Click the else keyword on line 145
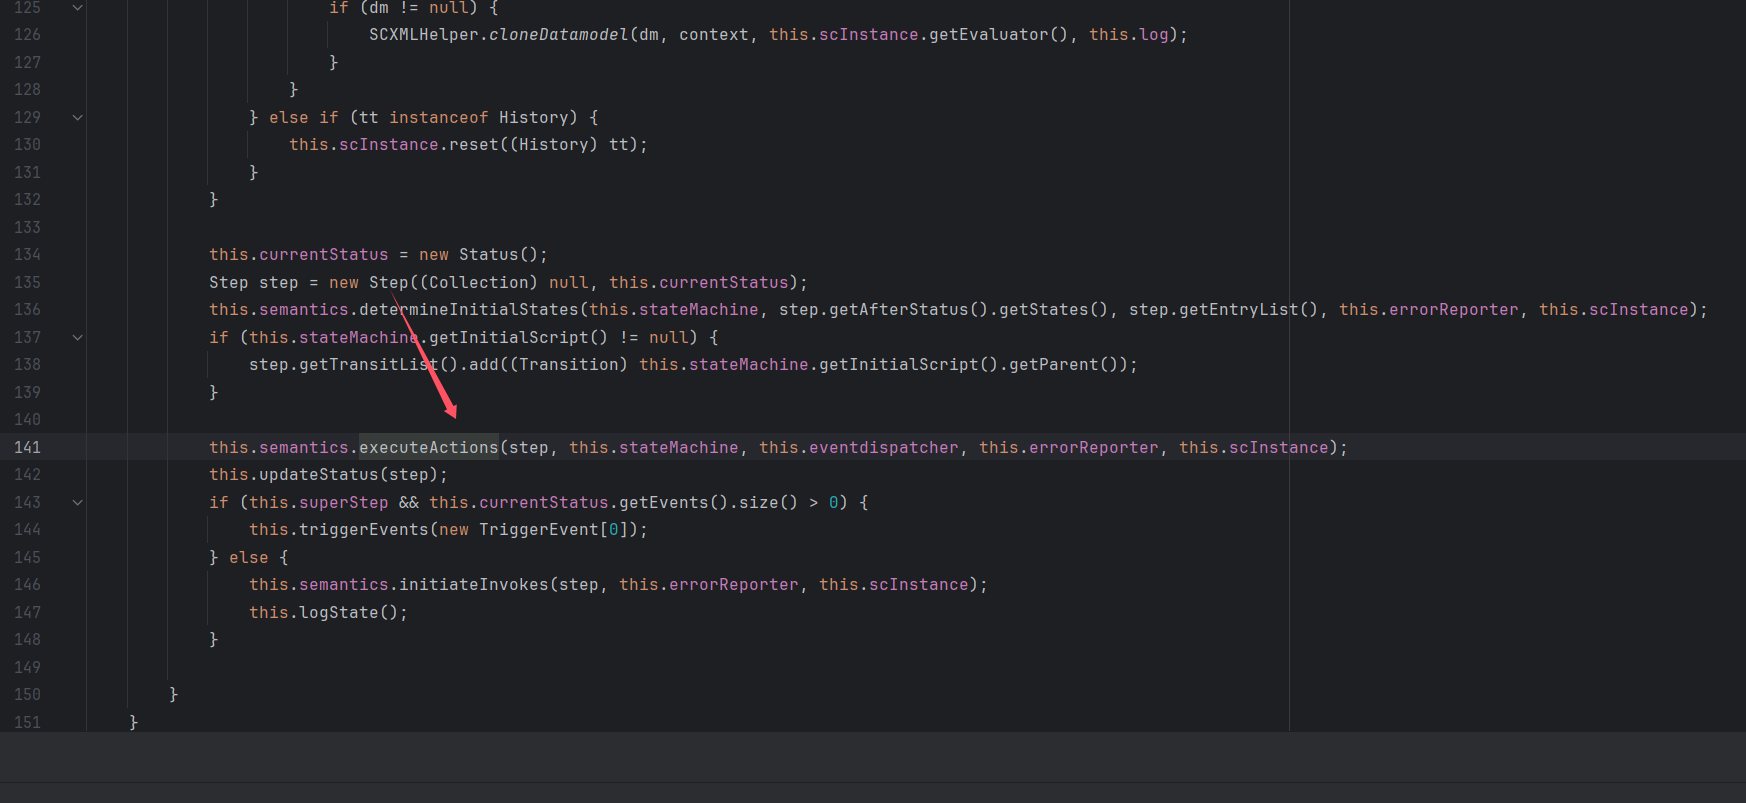1746x803 pixels. click(249, 557)
